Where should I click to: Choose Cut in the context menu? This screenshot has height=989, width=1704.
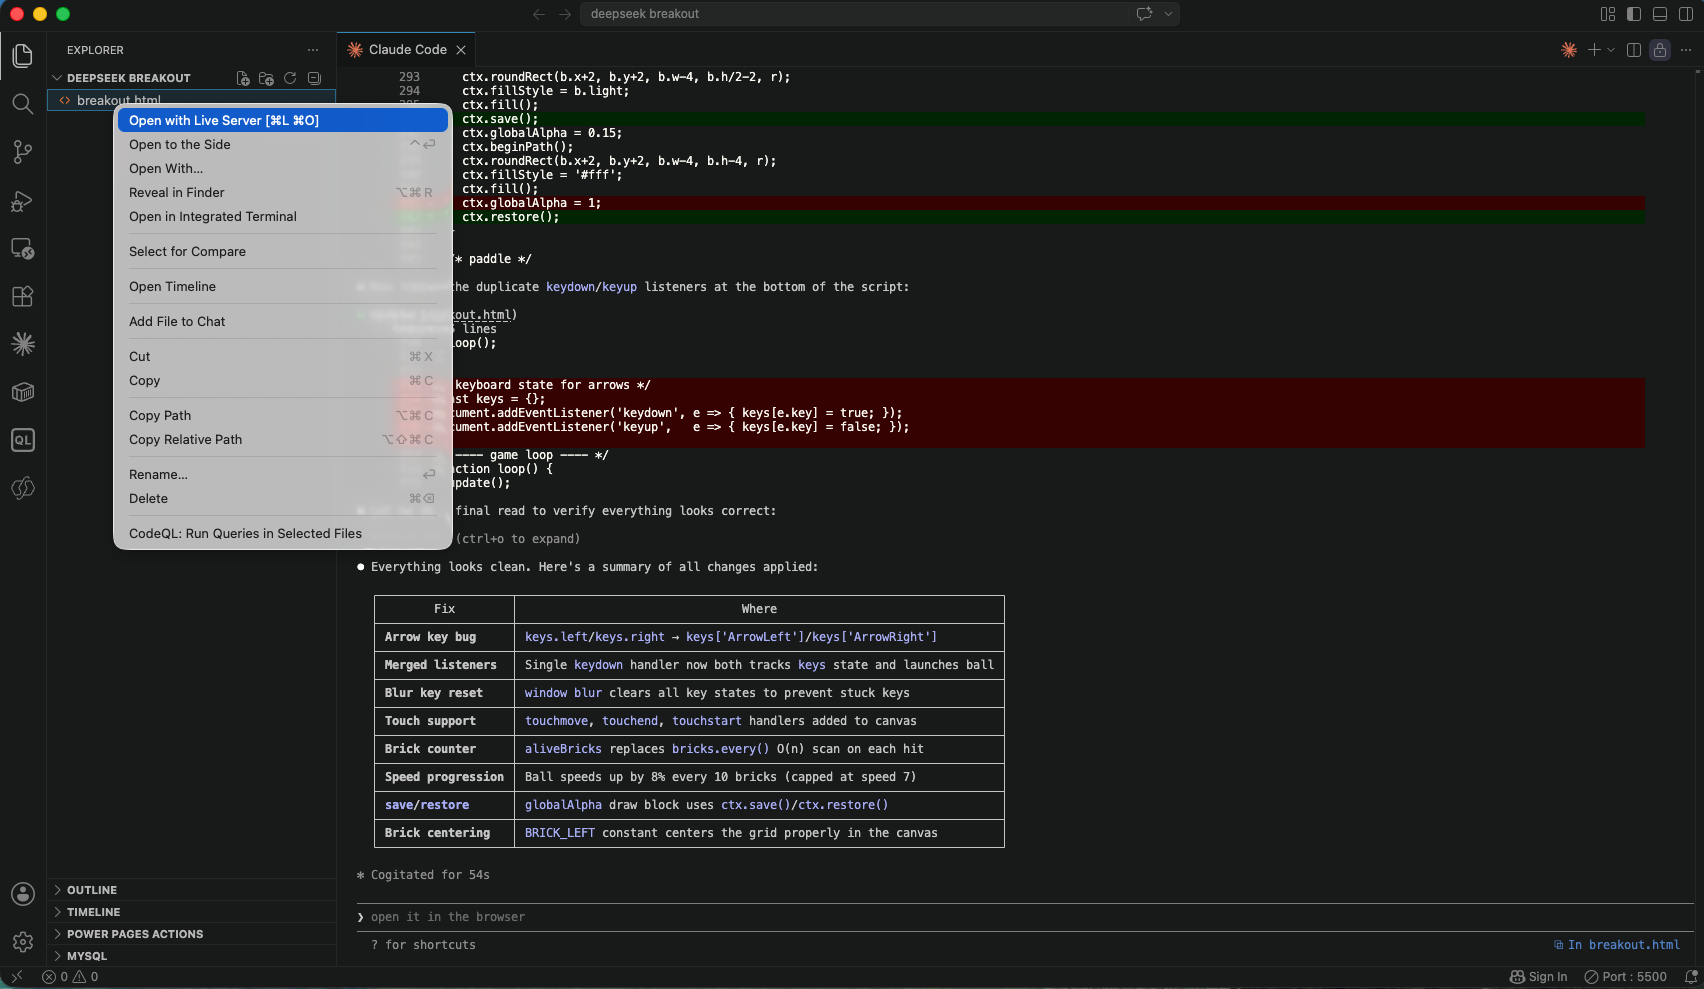(x=282, y=356)
